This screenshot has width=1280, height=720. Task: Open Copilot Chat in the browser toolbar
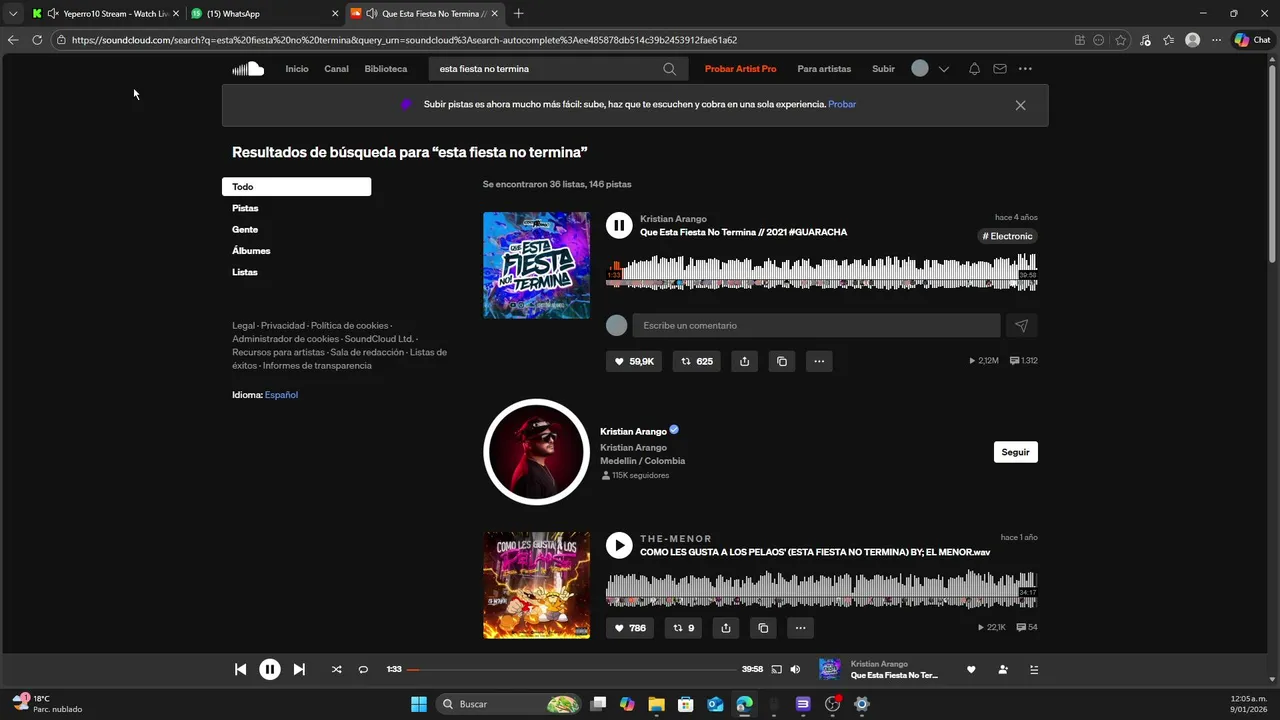[1253, 40]
